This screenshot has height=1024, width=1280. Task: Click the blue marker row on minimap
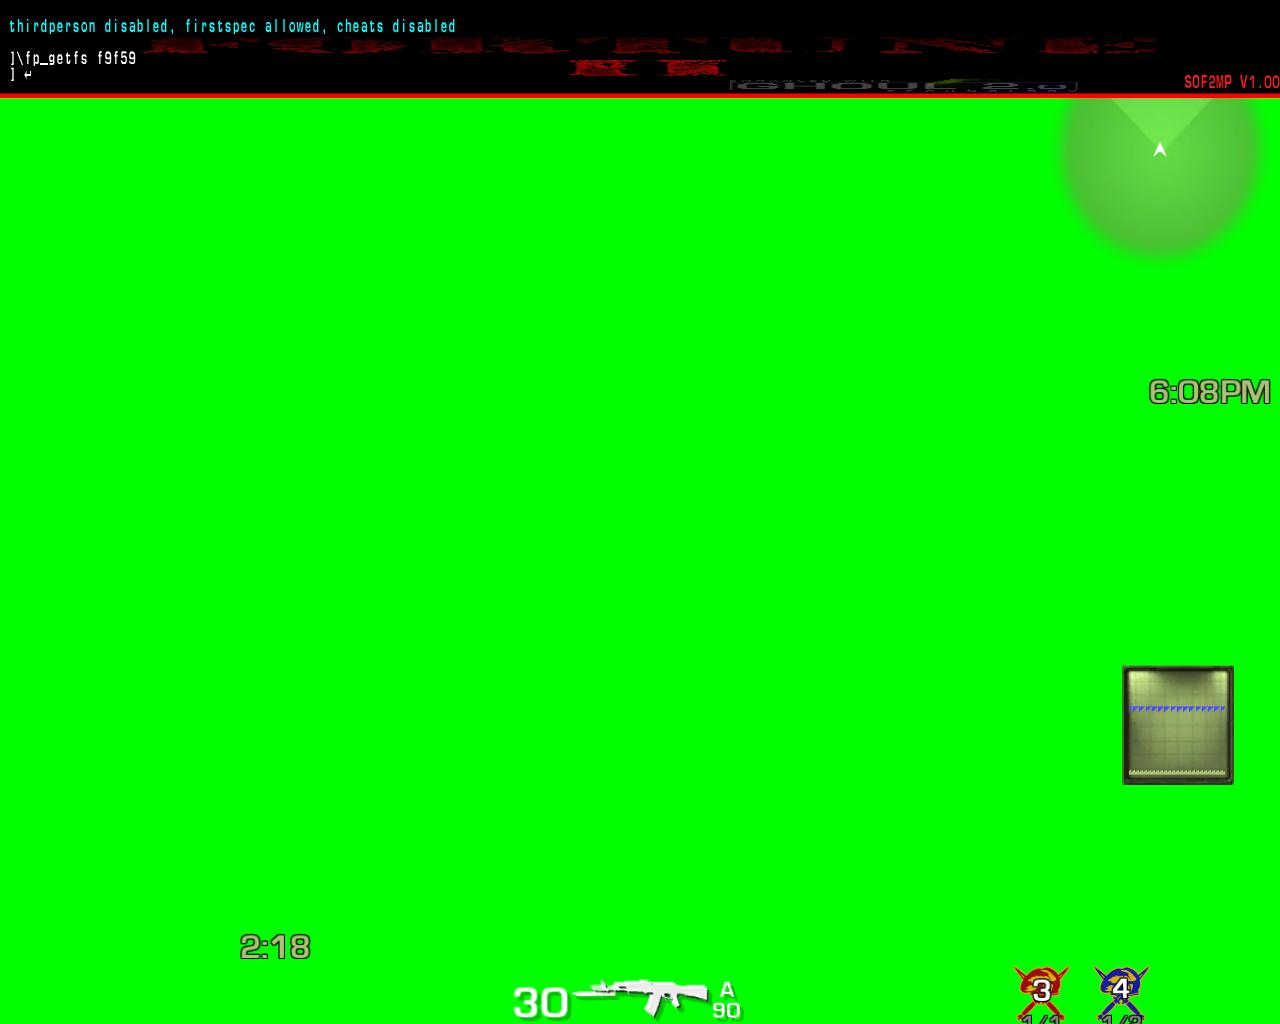point(1177,708)
